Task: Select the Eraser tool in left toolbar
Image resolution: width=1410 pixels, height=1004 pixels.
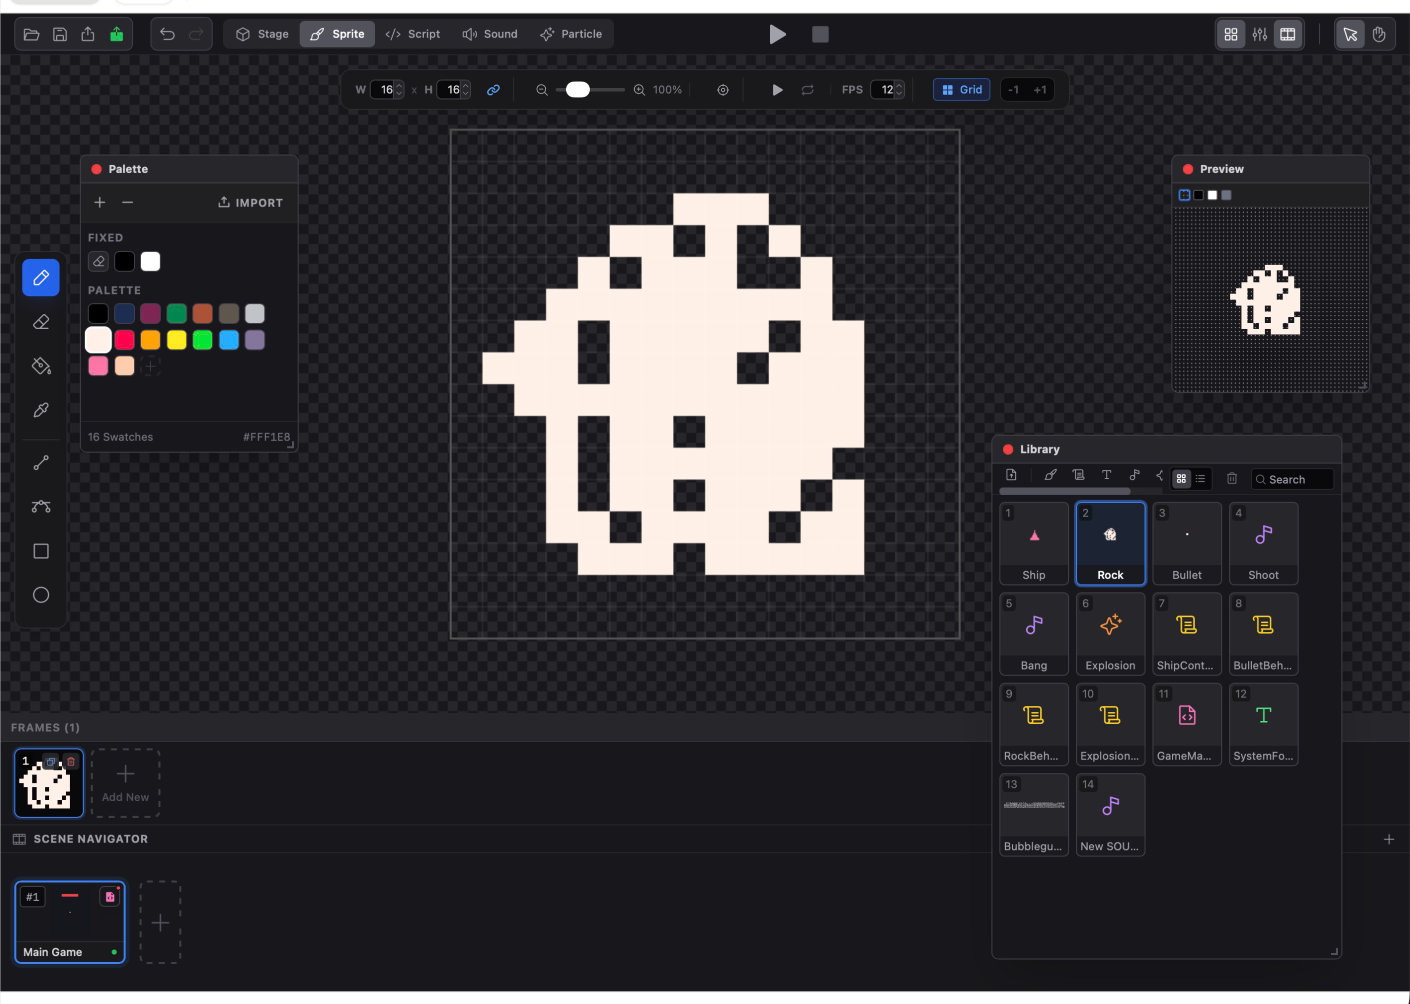Action: pyautogui.click(x=41, y=322)
